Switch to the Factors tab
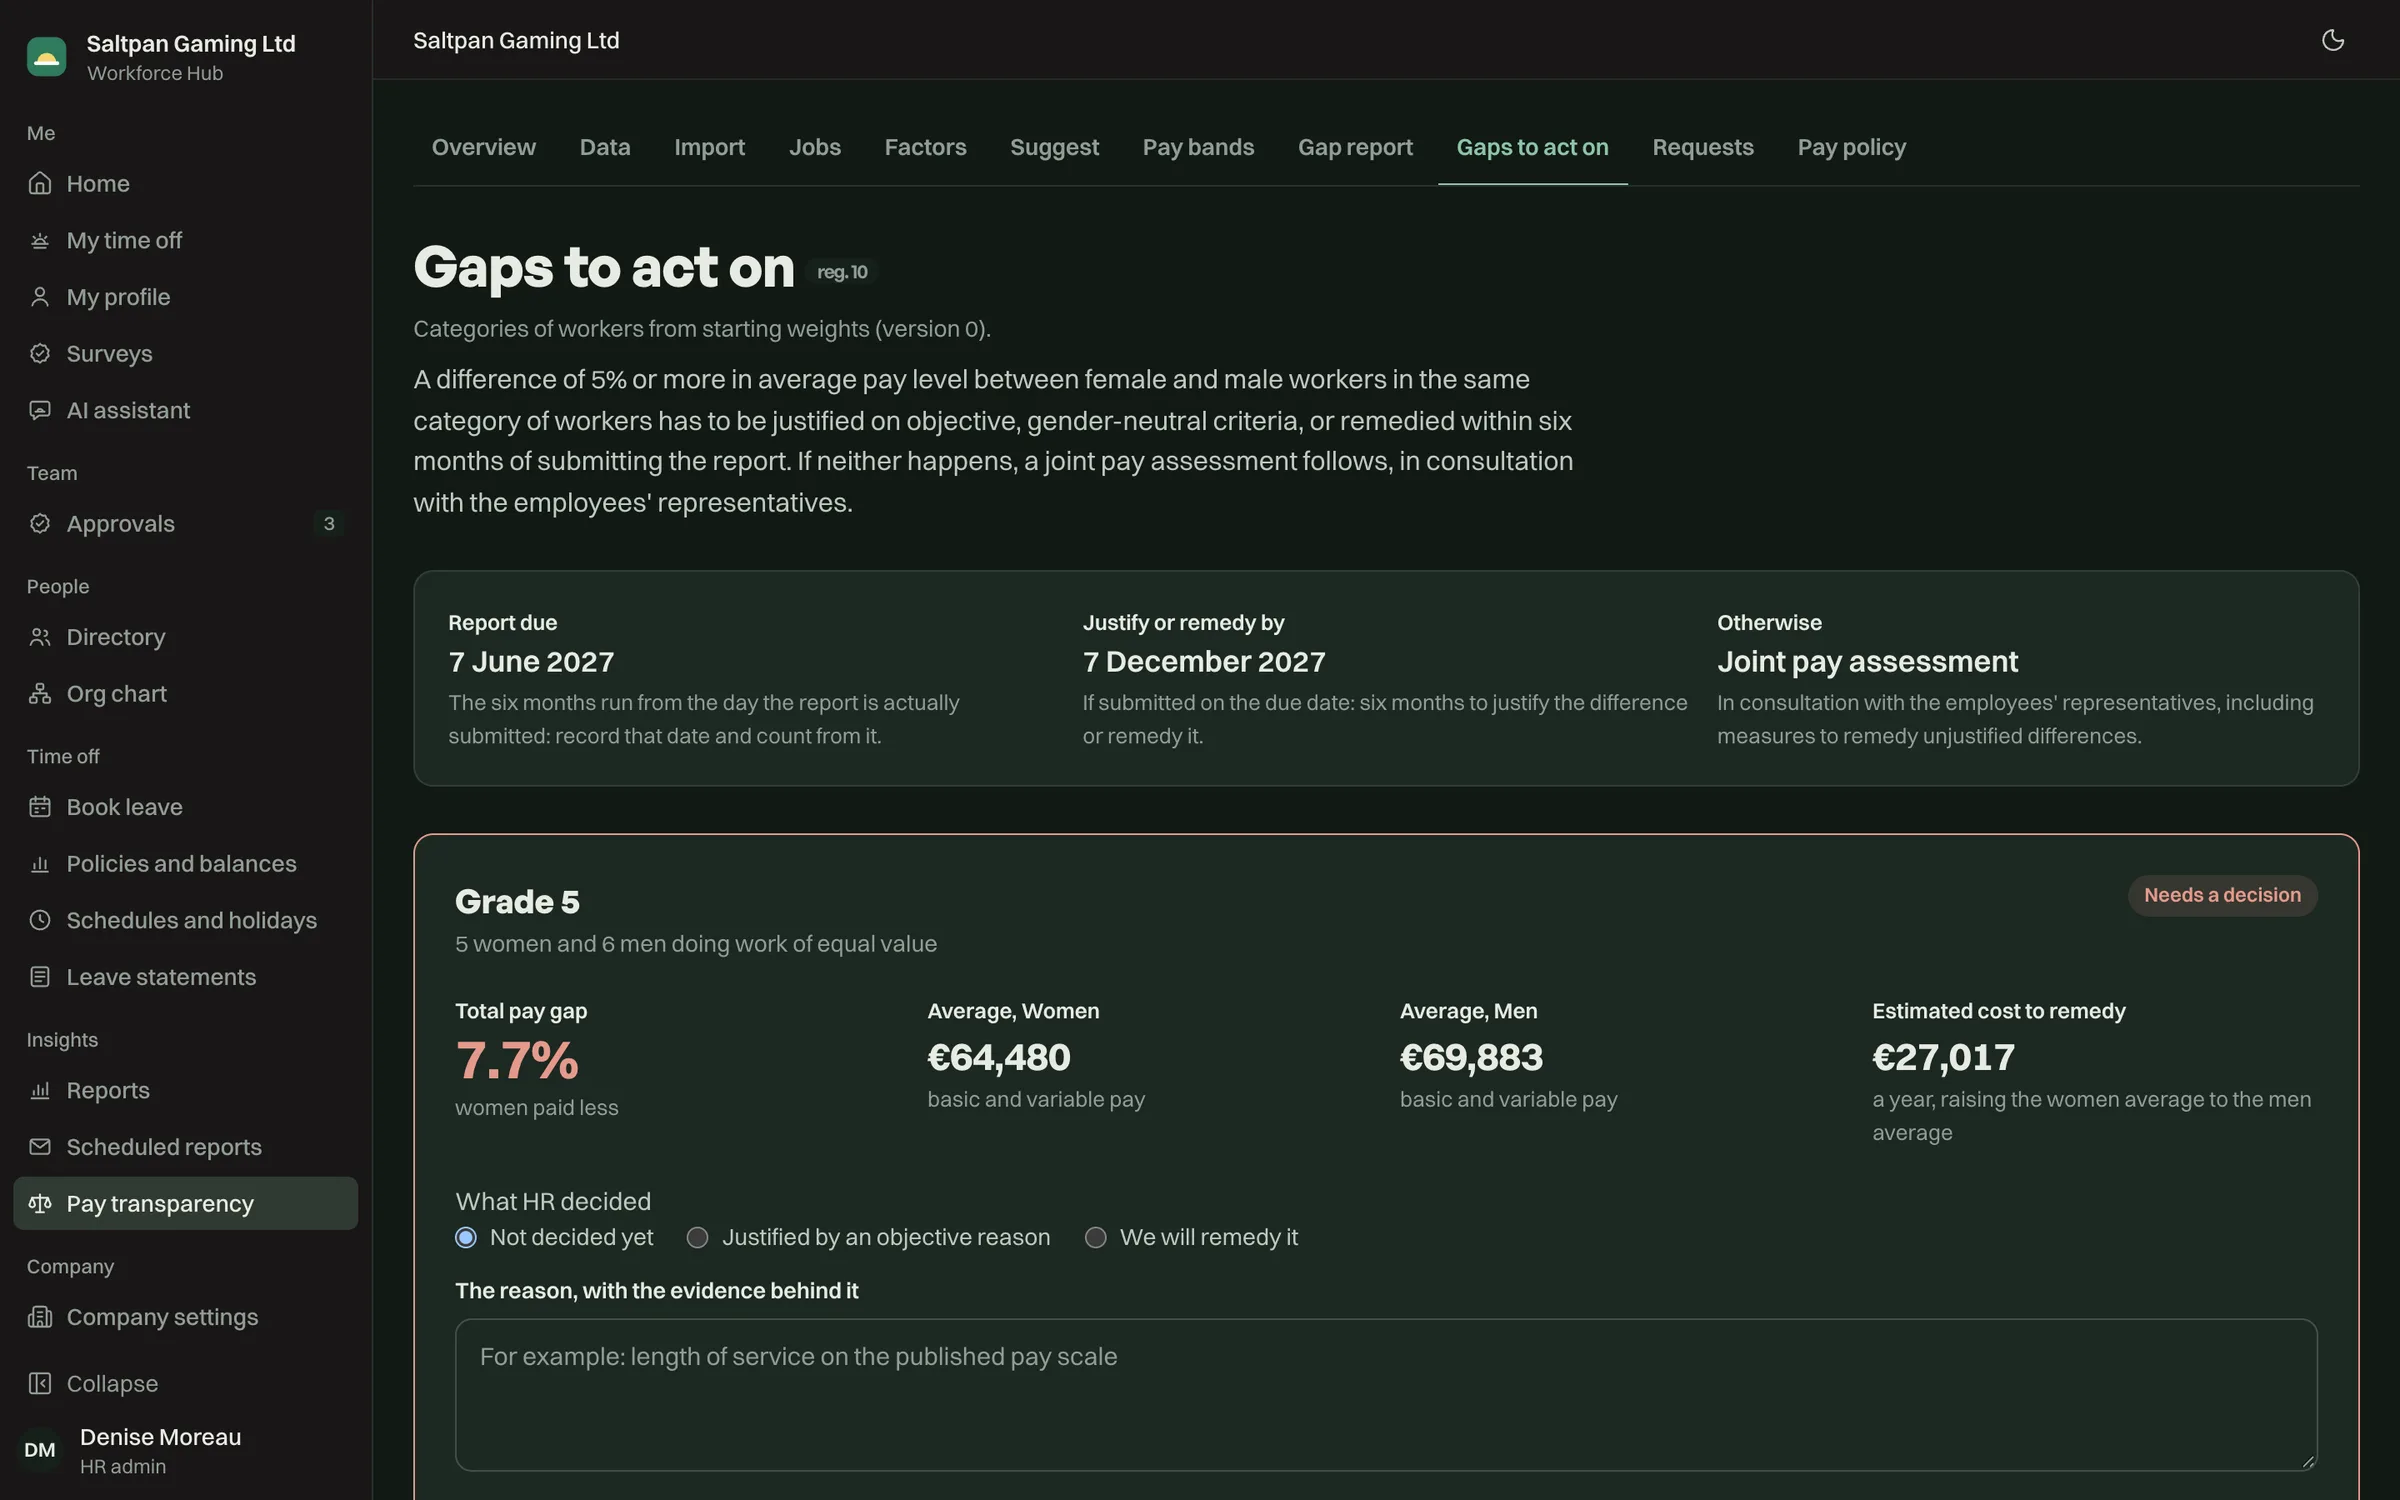 925,147
